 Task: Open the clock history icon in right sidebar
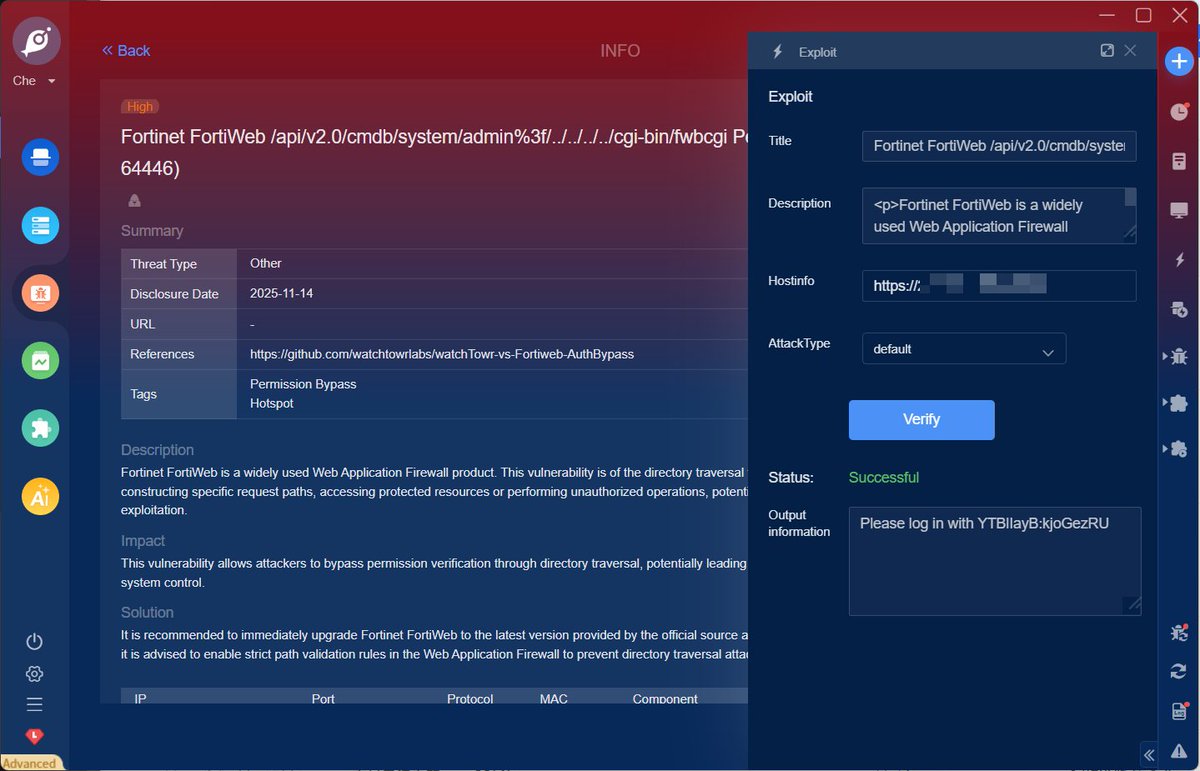[x=1179, y=111]
